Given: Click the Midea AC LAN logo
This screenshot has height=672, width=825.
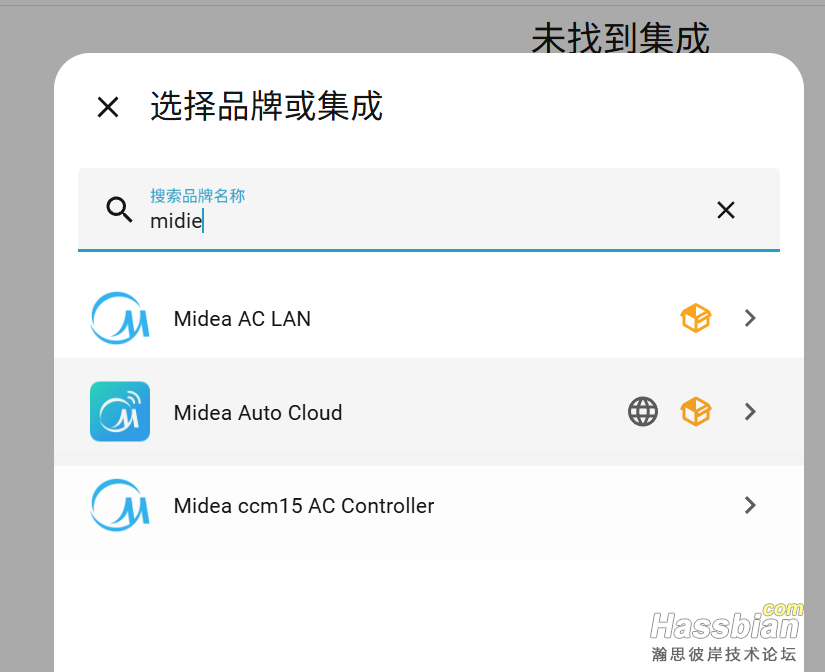Looking at the screenshot, I should (x=120, y=318).
